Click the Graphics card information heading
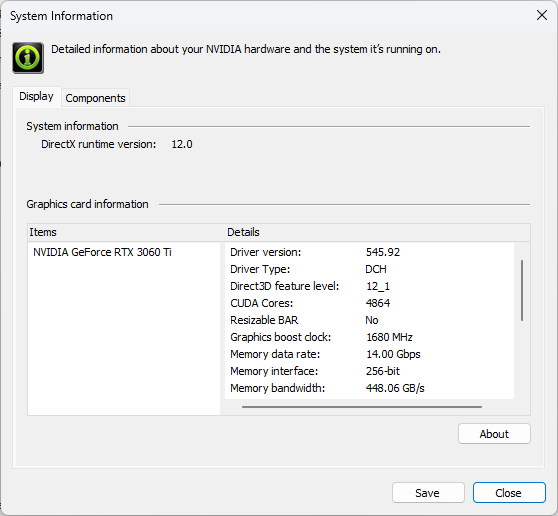This screenshot has height=516, width=558. tap(87, 204)
